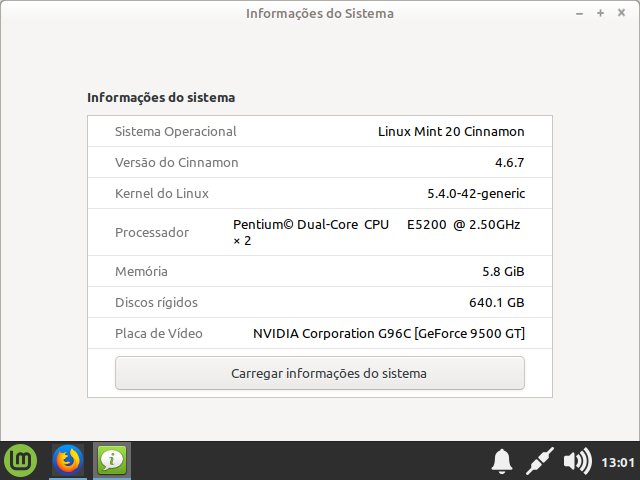Select the Memória value 5.8 GiB
This screenshot has width=640, height=480.
503,271
